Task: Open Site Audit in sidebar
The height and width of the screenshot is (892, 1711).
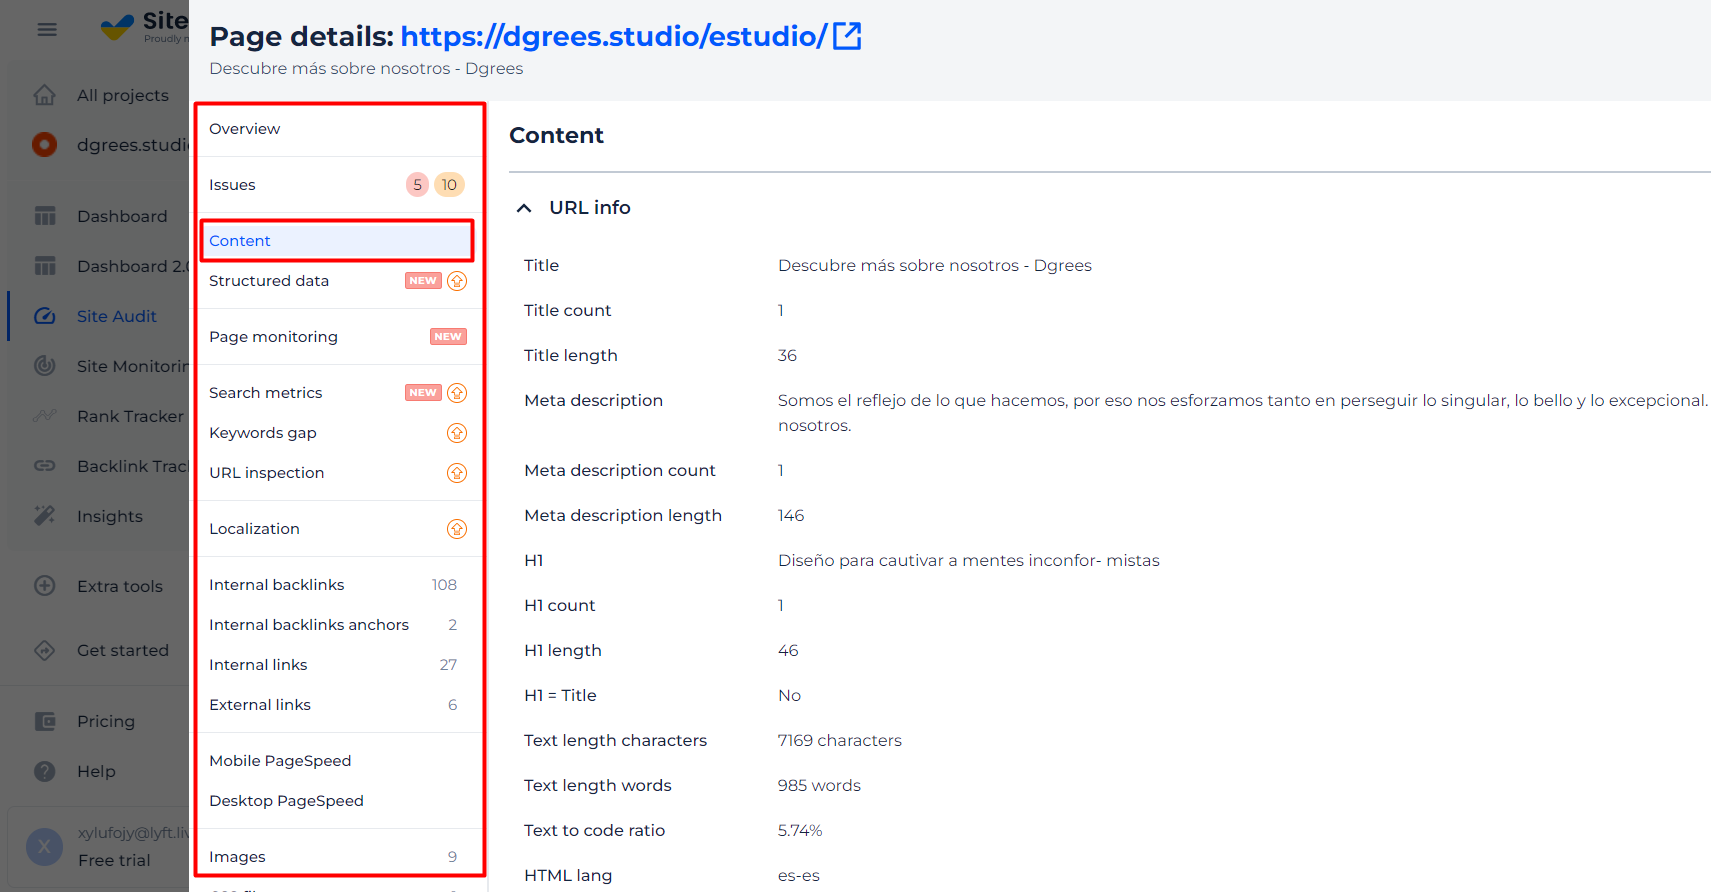Action: pyautogui.click(x=117, y=316)
